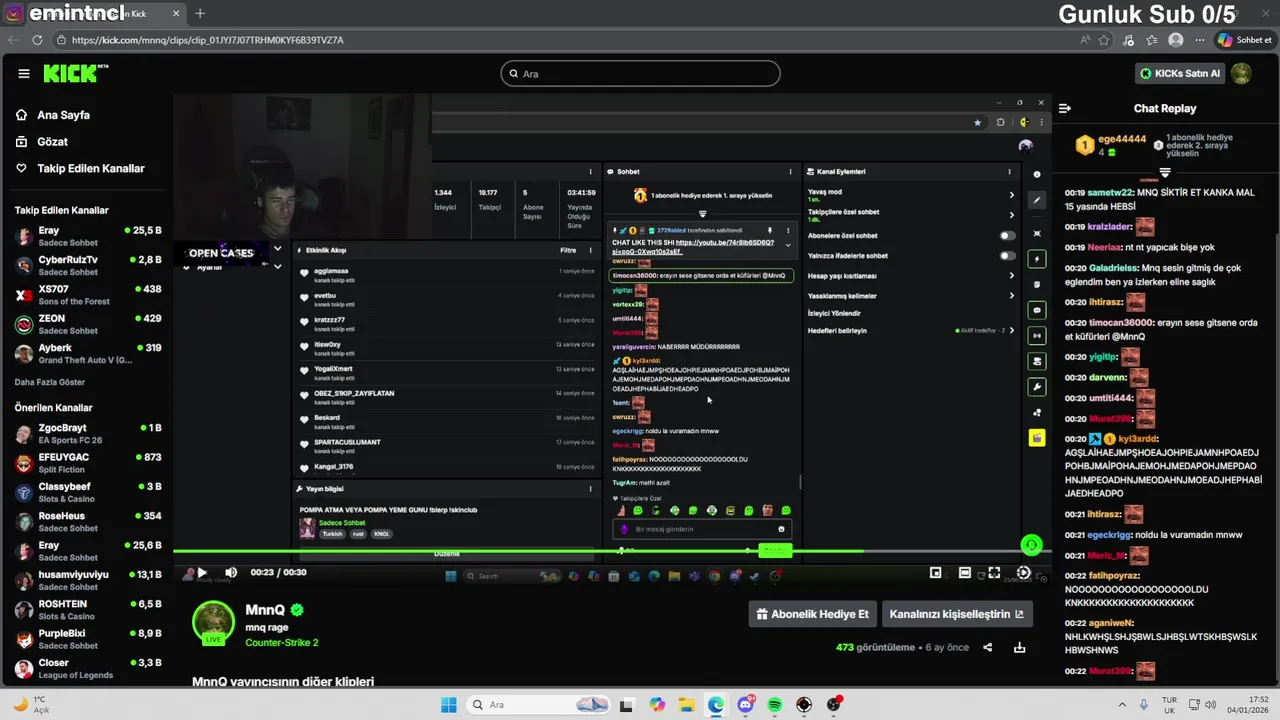Viewport: 1280px width, 720px height.
Task: Click username aganiweN in chat replay
Action: (x=1111, y=622)
